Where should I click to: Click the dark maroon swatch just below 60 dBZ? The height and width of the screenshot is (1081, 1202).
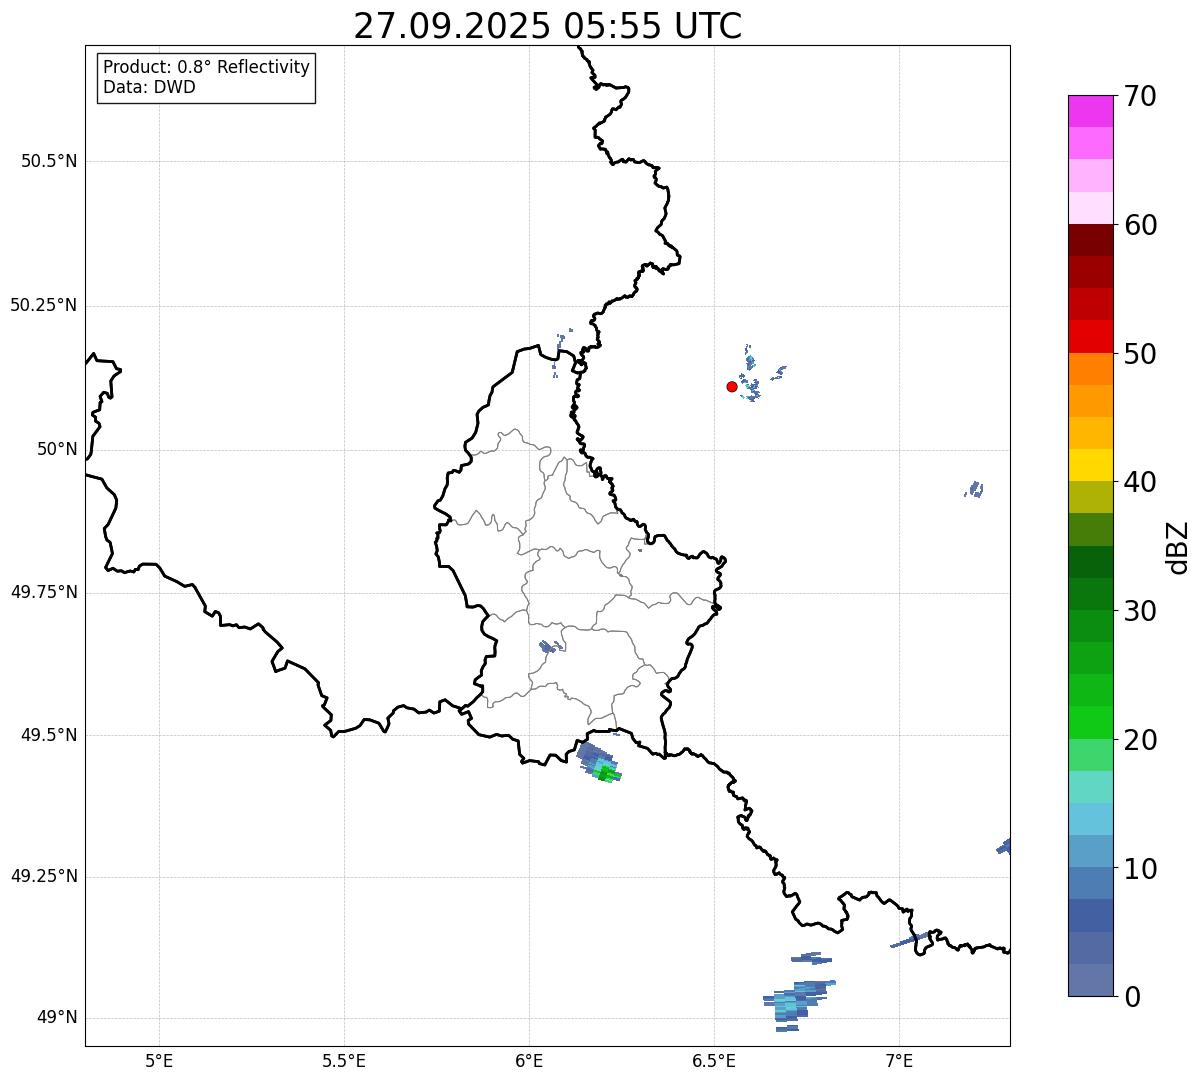pos(1091,240)
